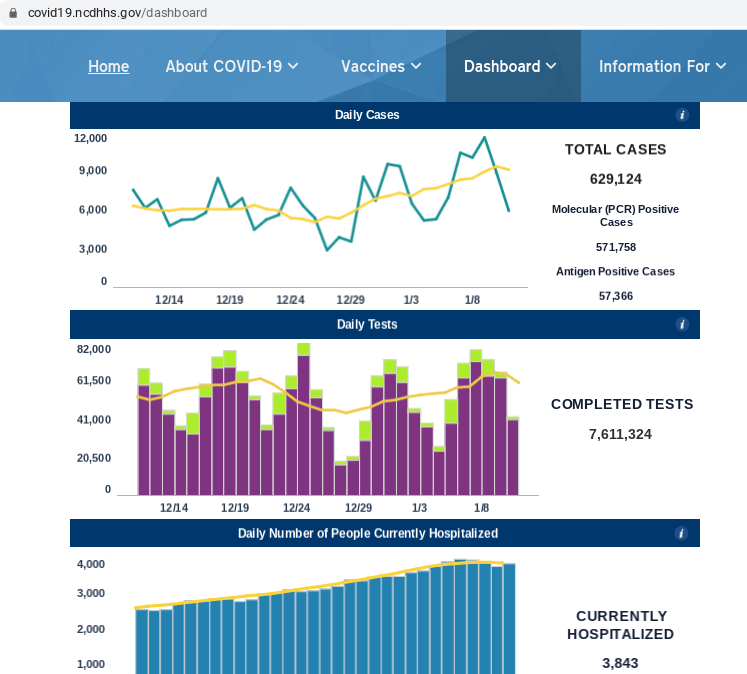Click the Antigen Positive Cases label
Image resolution: width=747 pixels, height=674 pixels.
click(615, 271)
